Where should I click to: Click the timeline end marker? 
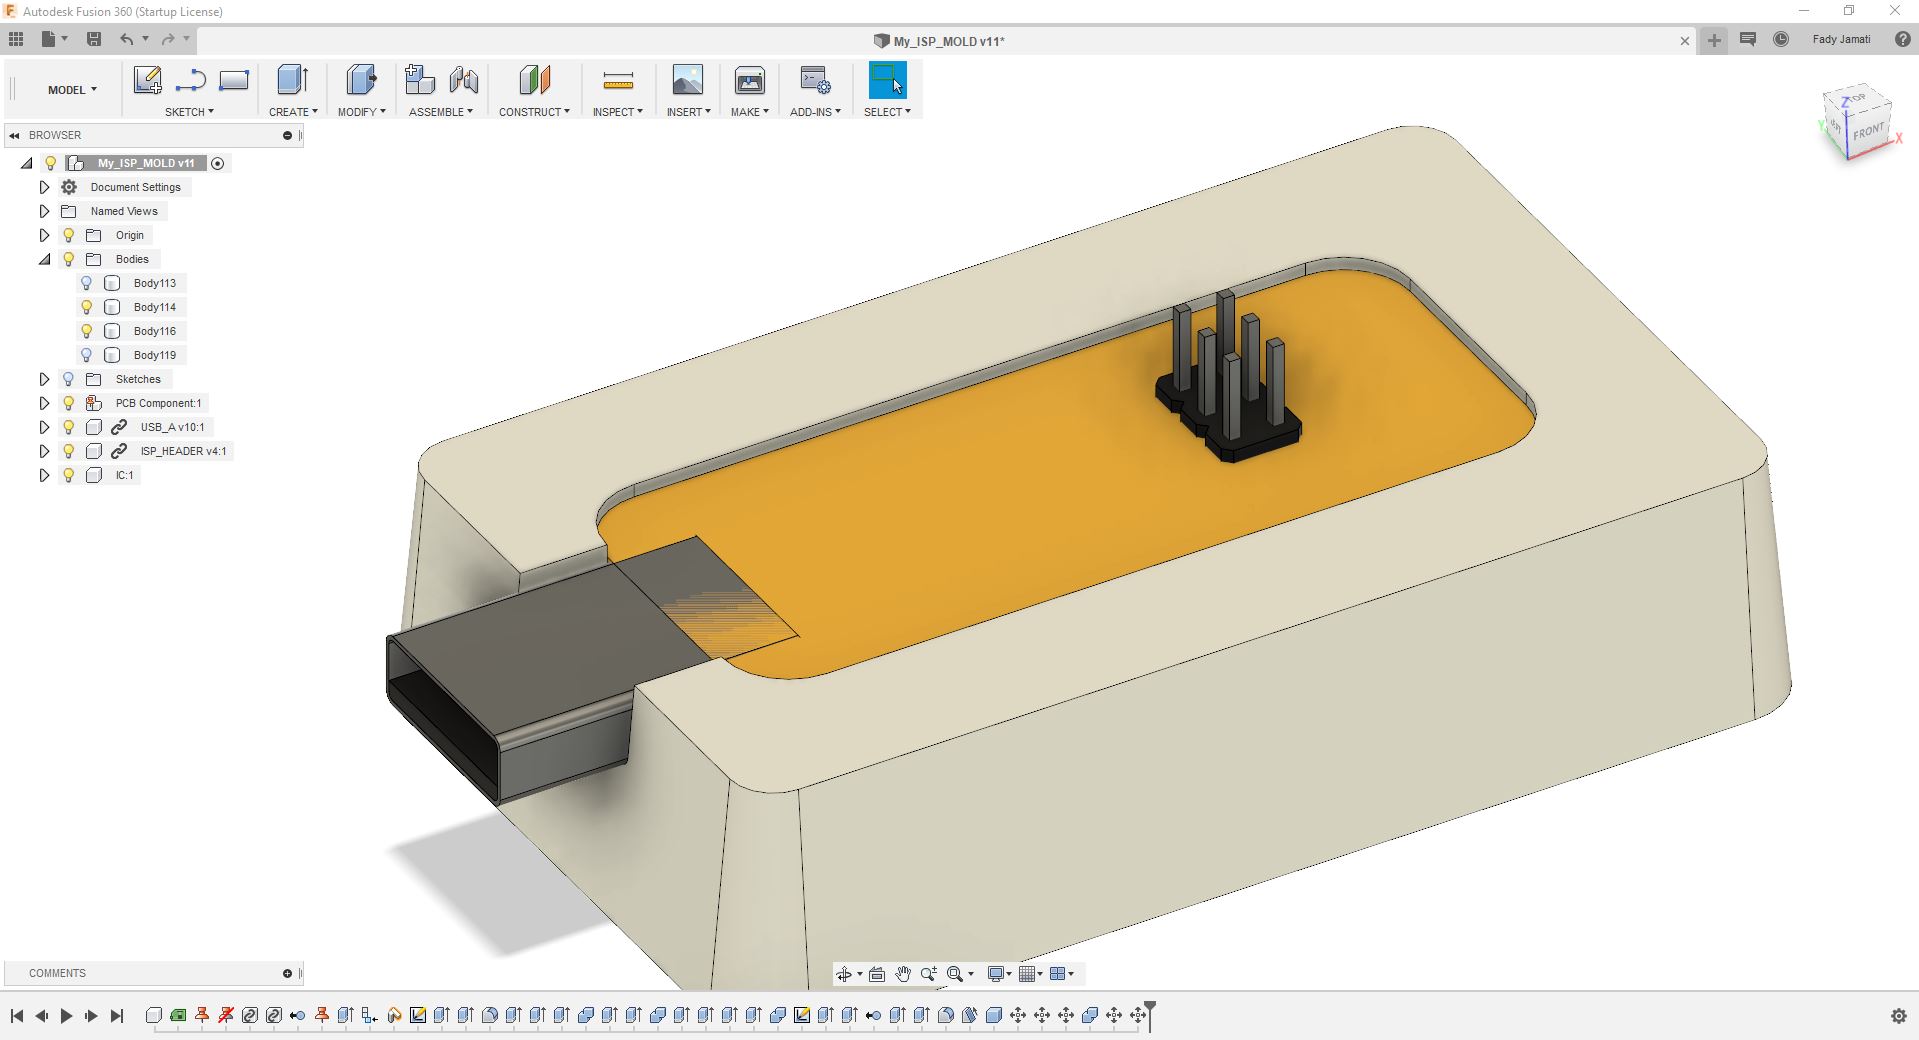click(1150, 1014)
